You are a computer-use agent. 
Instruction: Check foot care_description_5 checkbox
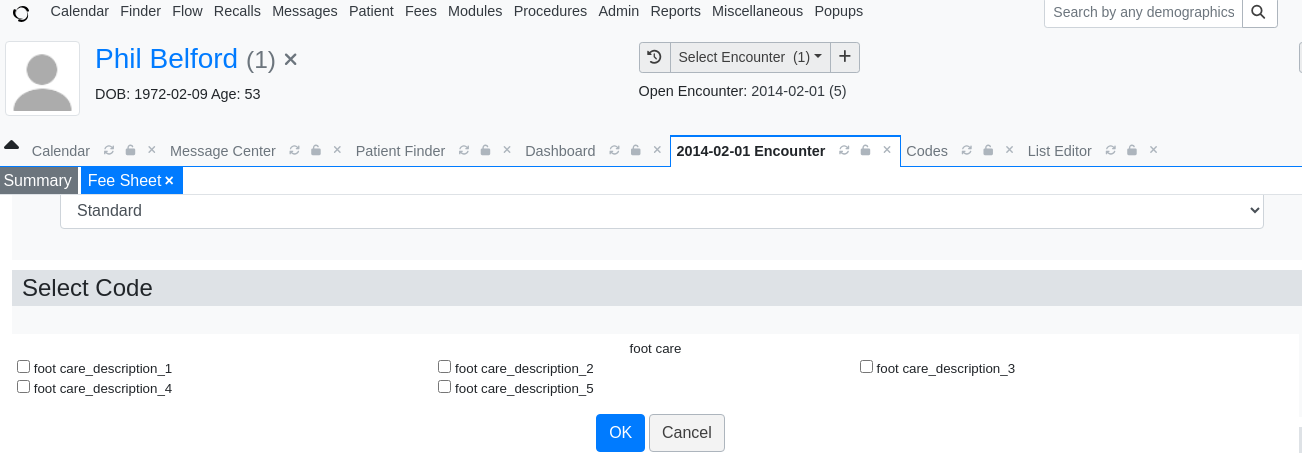tap(445, 386)
